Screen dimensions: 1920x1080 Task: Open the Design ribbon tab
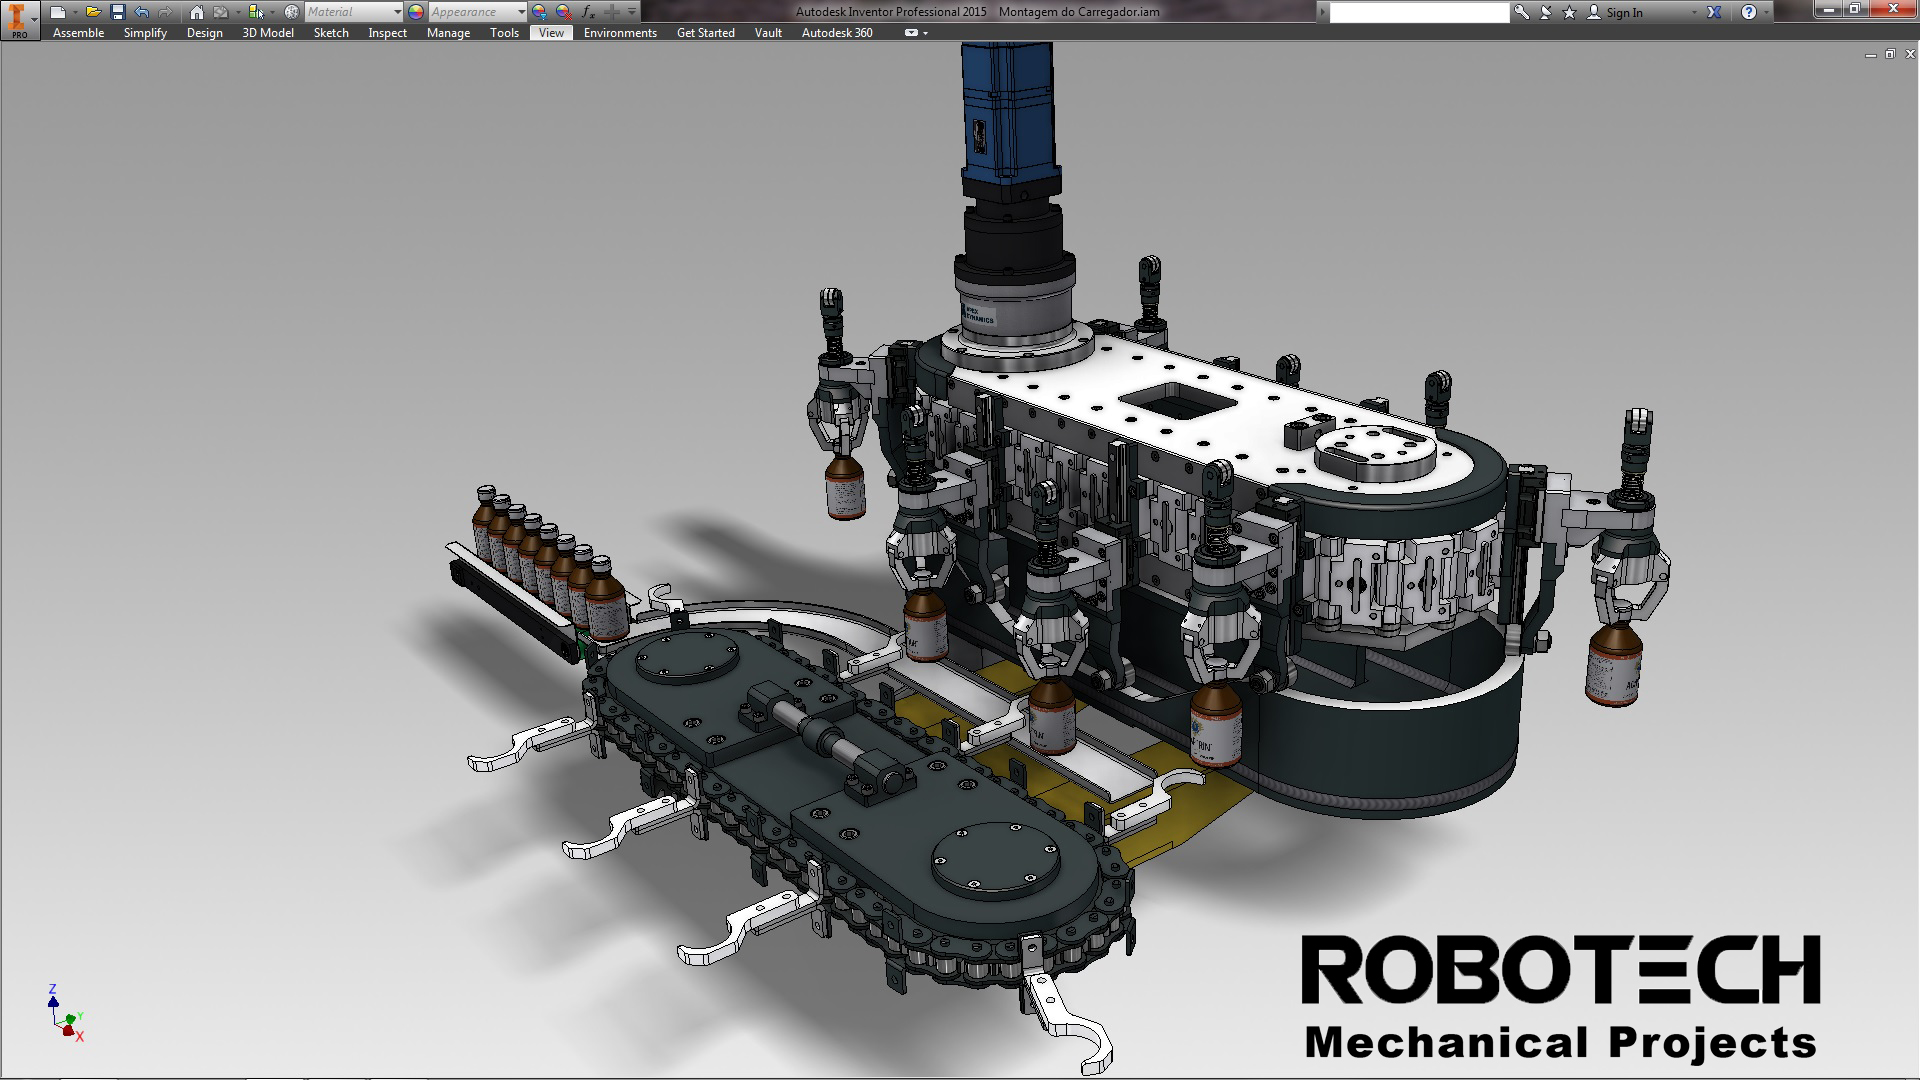[205, 33]
